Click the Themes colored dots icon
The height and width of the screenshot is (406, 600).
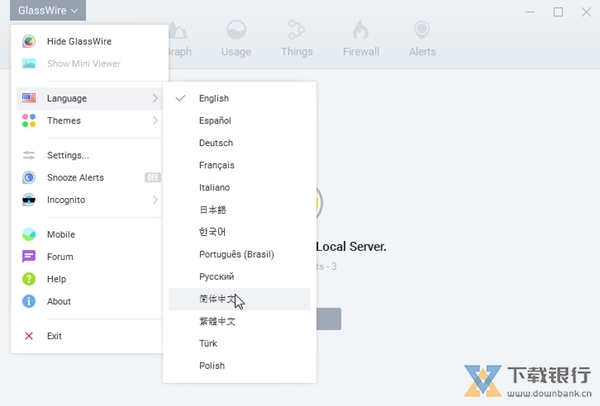coord(29,121)
